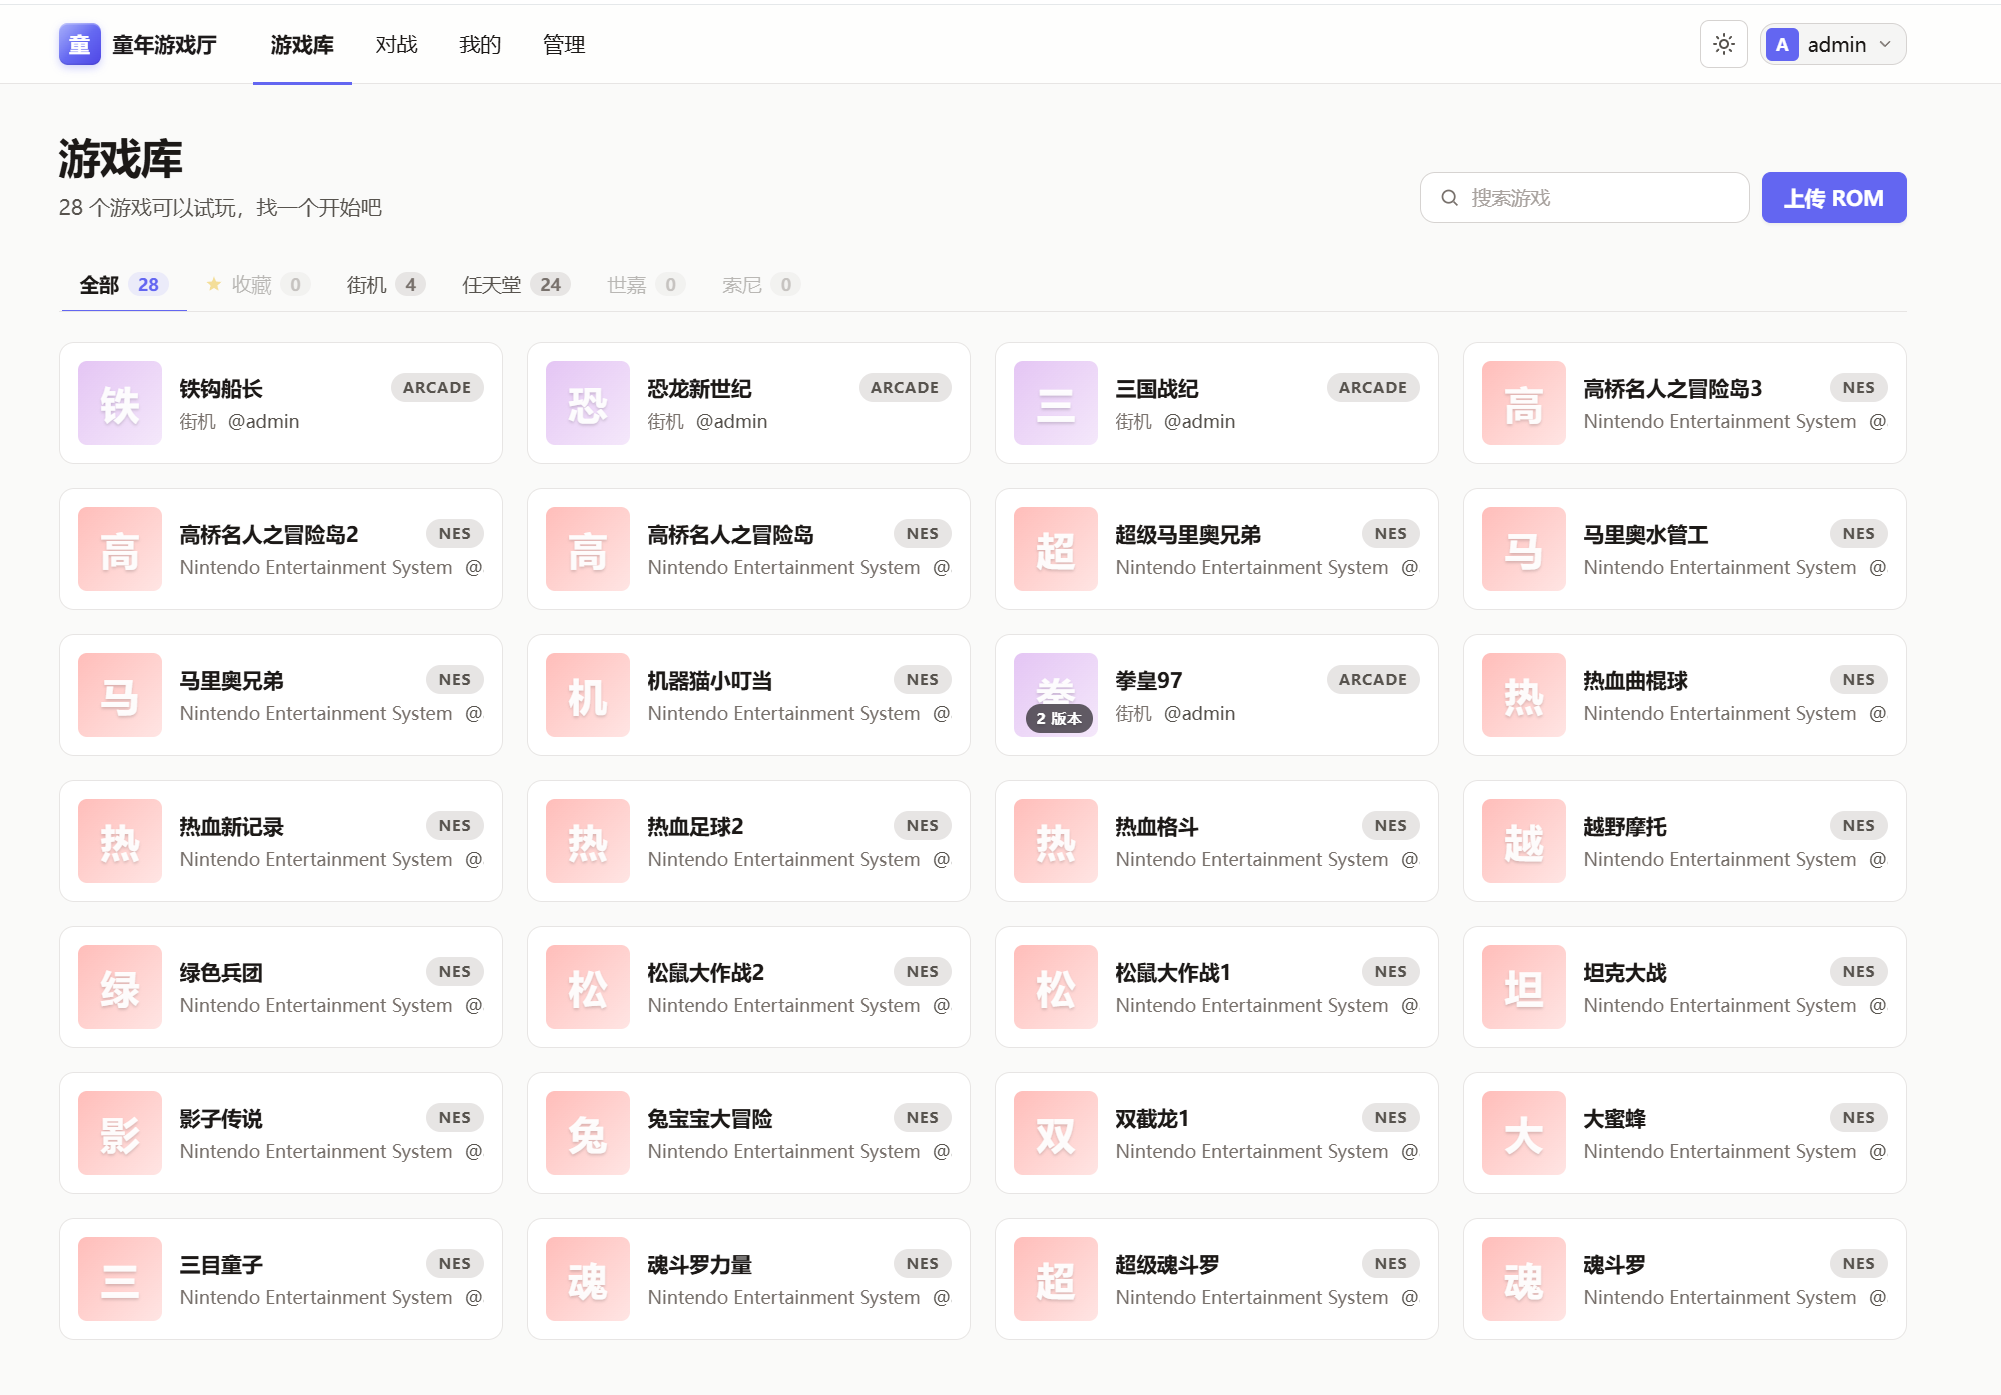Viewport: 2001px width, 1395px height.
Task: Open the 魂斗罗 game cover icon
Action: [1522, 1279]
